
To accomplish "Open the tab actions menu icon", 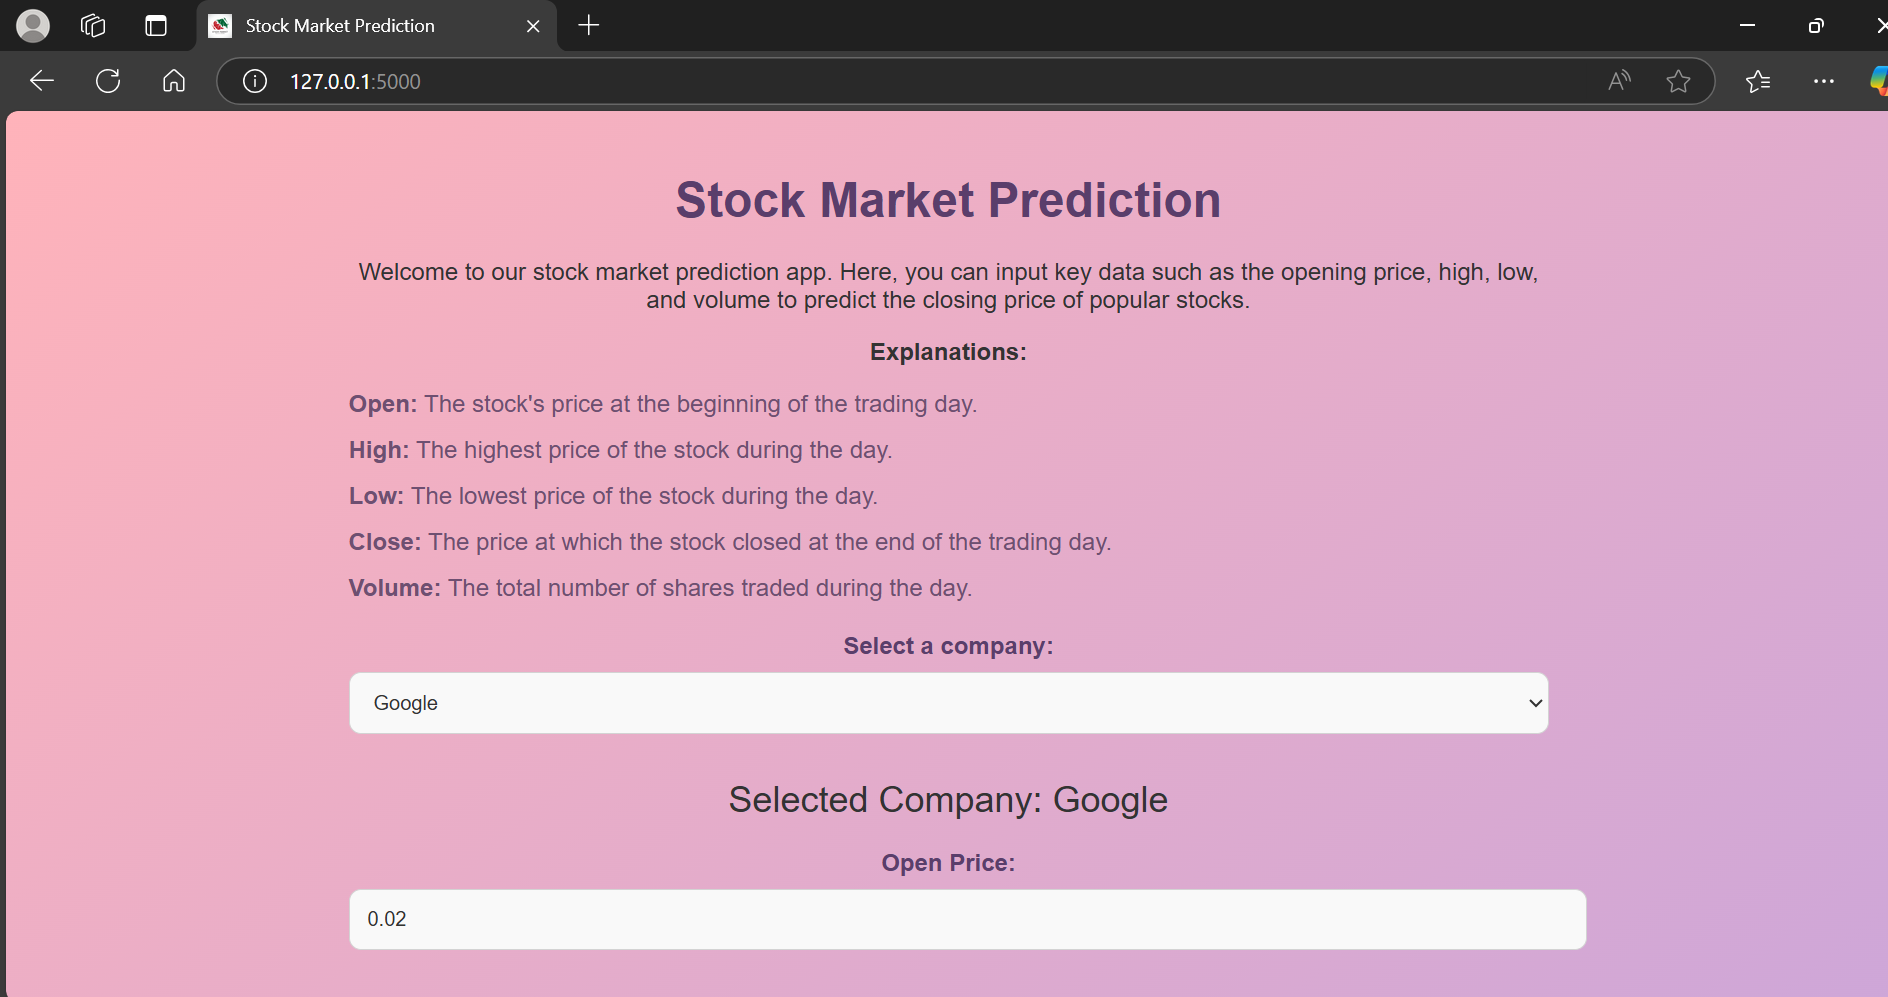I will click(156, 26).
